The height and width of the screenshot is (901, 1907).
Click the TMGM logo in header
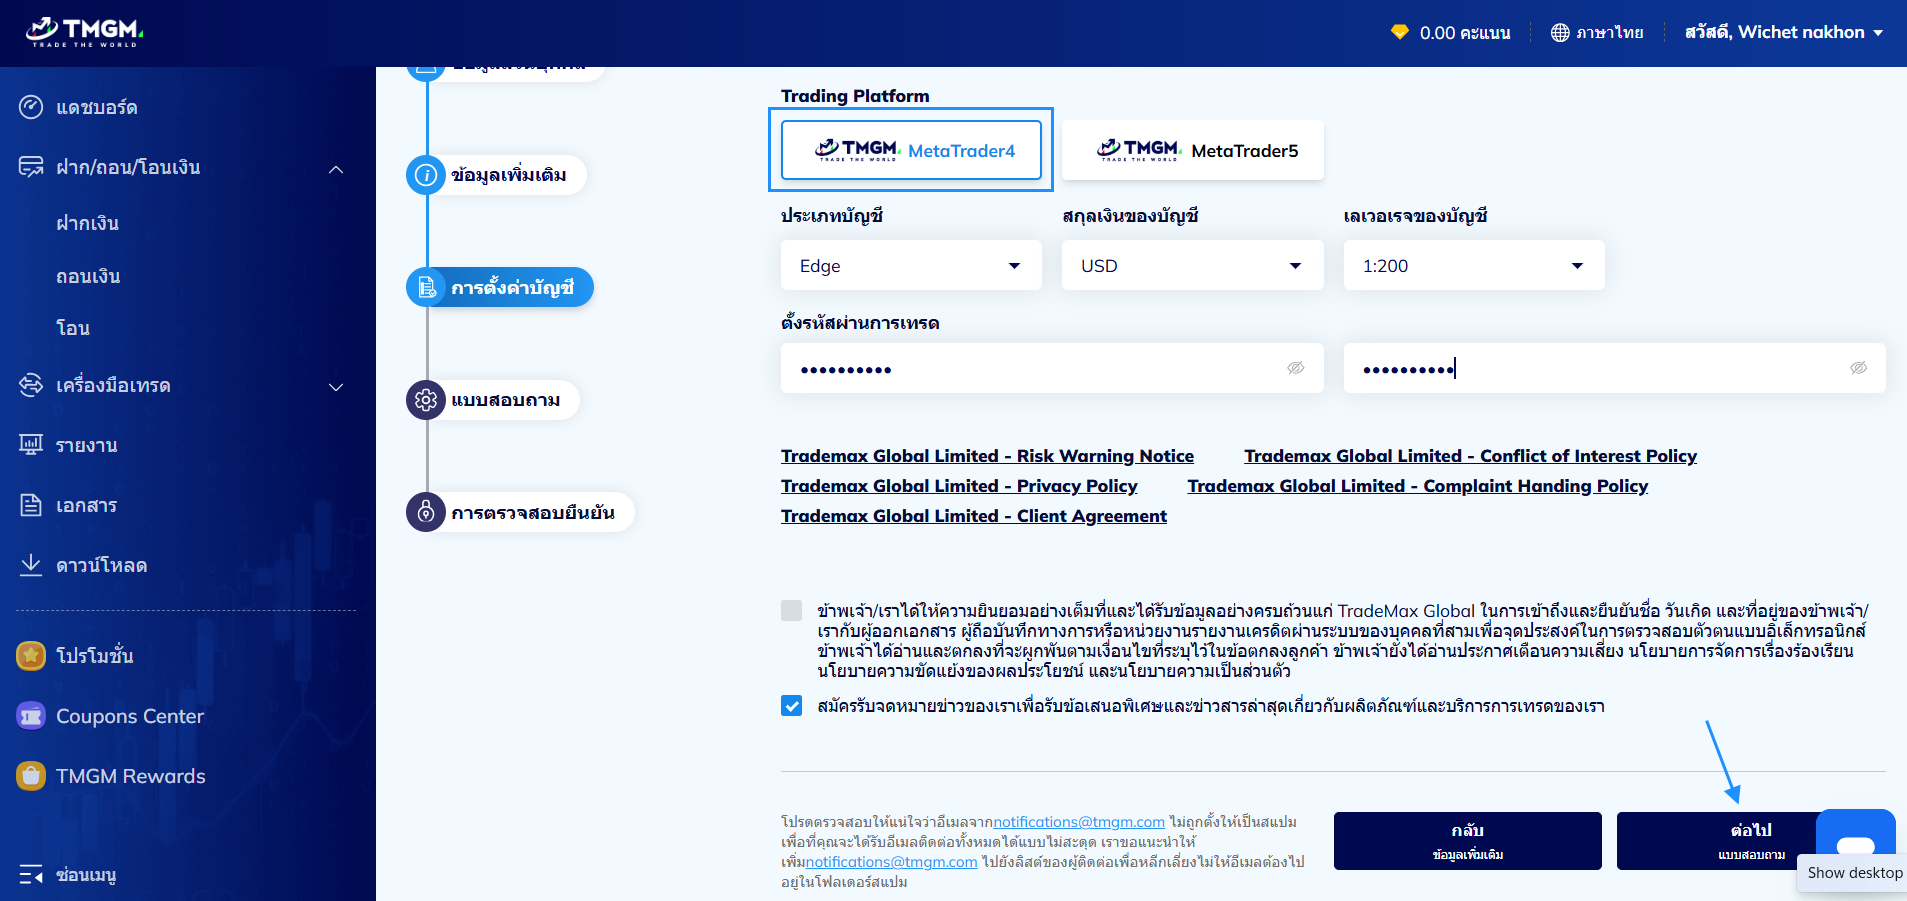click(85, 32)
